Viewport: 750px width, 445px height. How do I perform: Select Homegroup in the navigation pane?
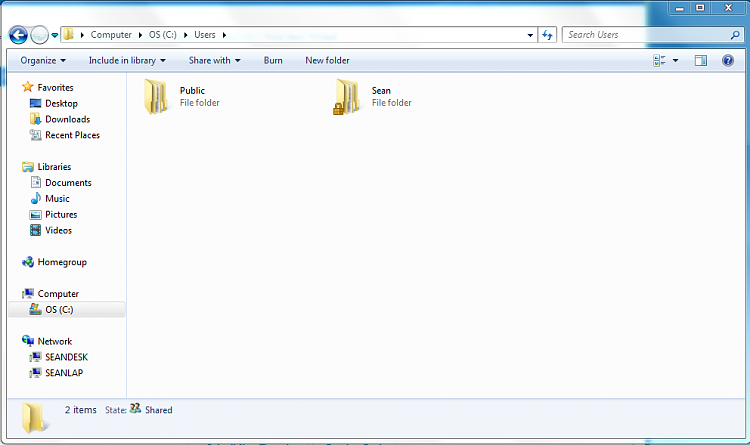click(x=62, y=262)
